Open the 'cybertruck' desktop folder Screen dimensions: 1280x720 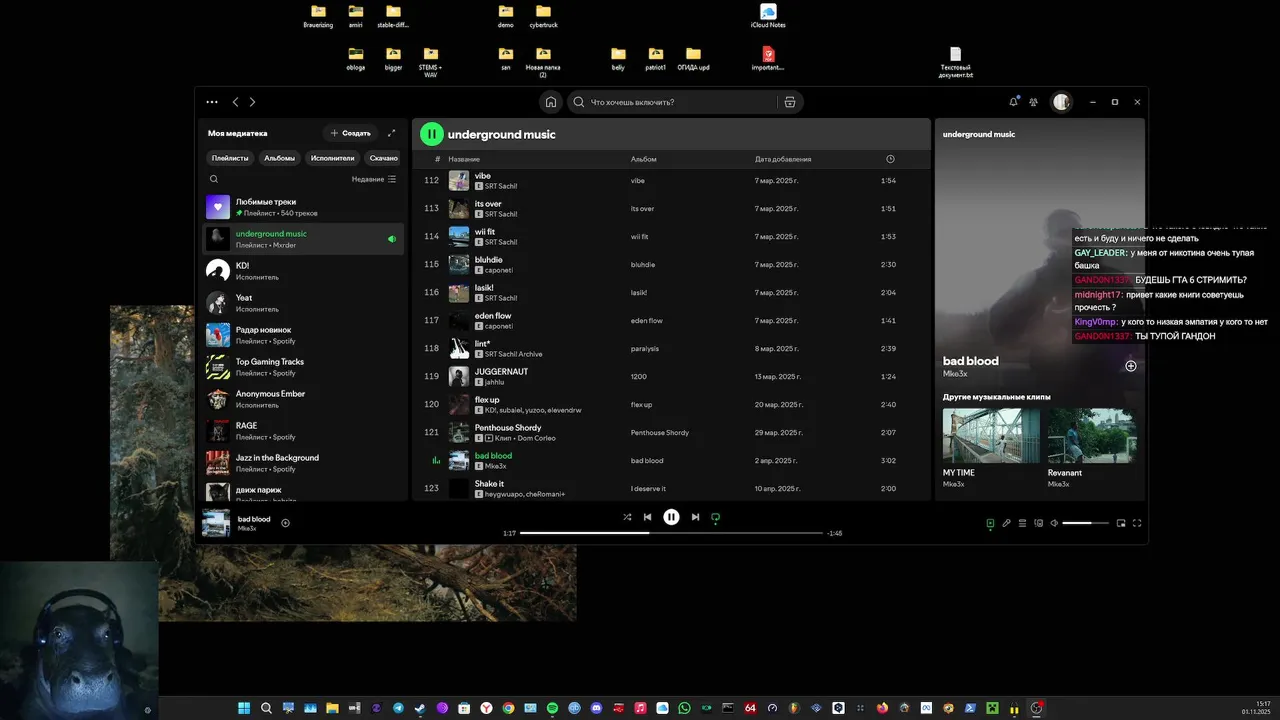click(543, 16)
